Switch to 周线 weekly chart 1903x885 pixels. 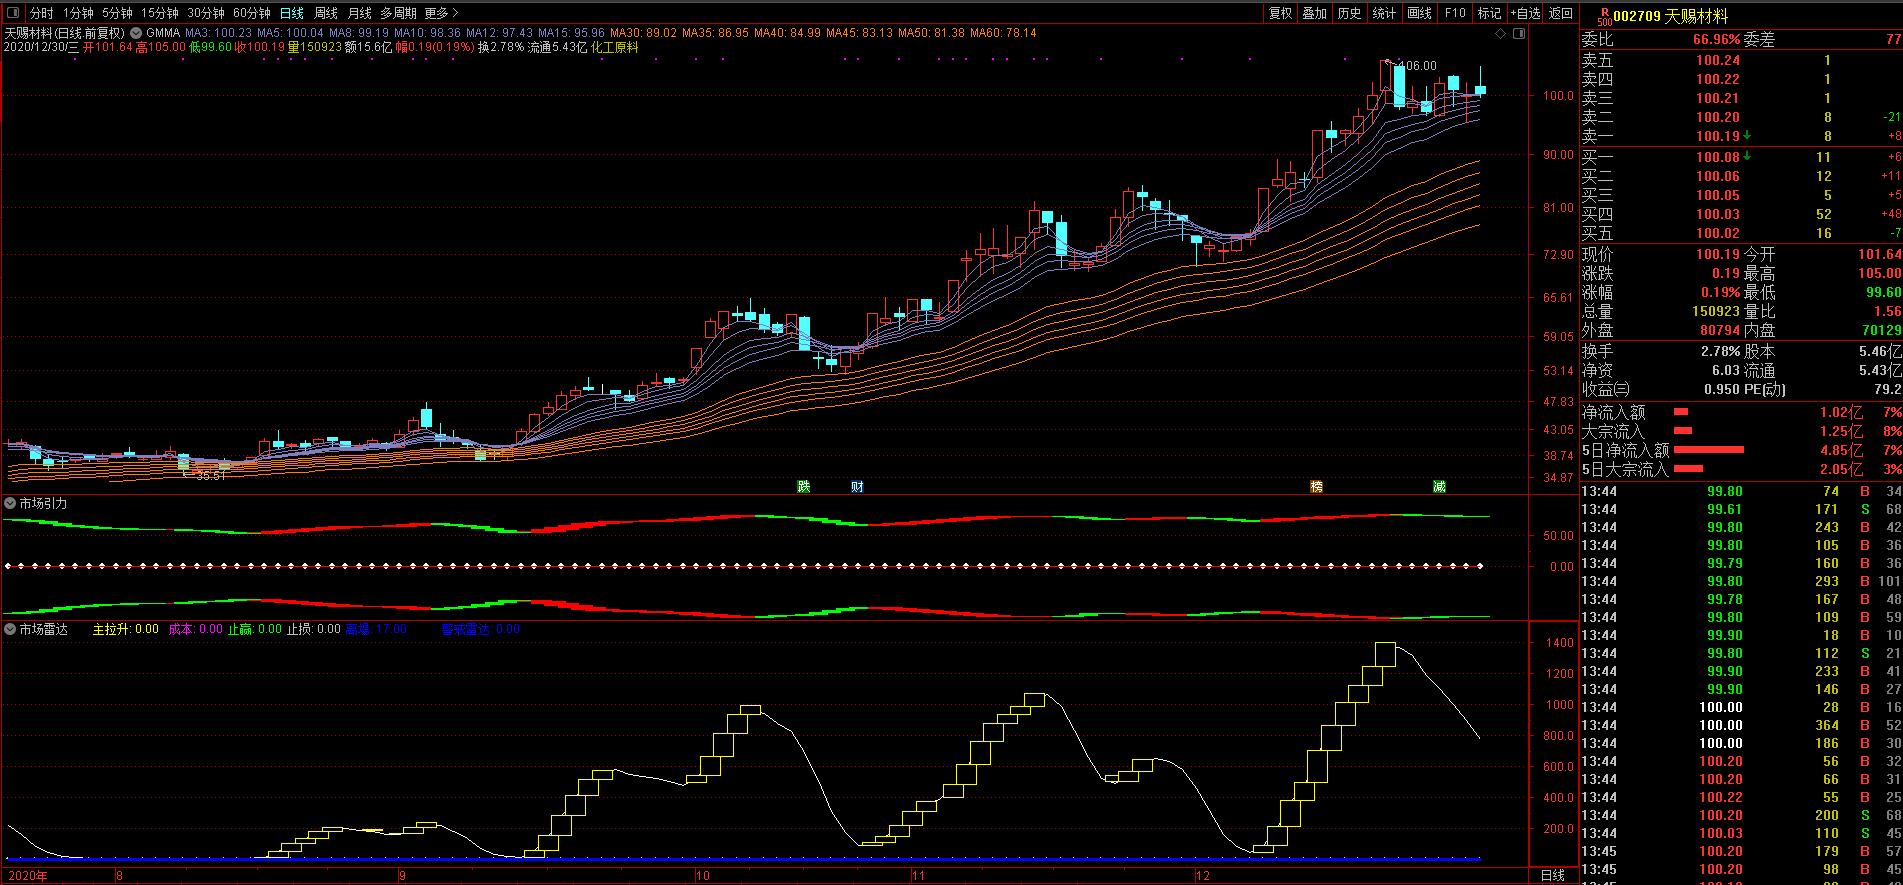click(326, 13)
